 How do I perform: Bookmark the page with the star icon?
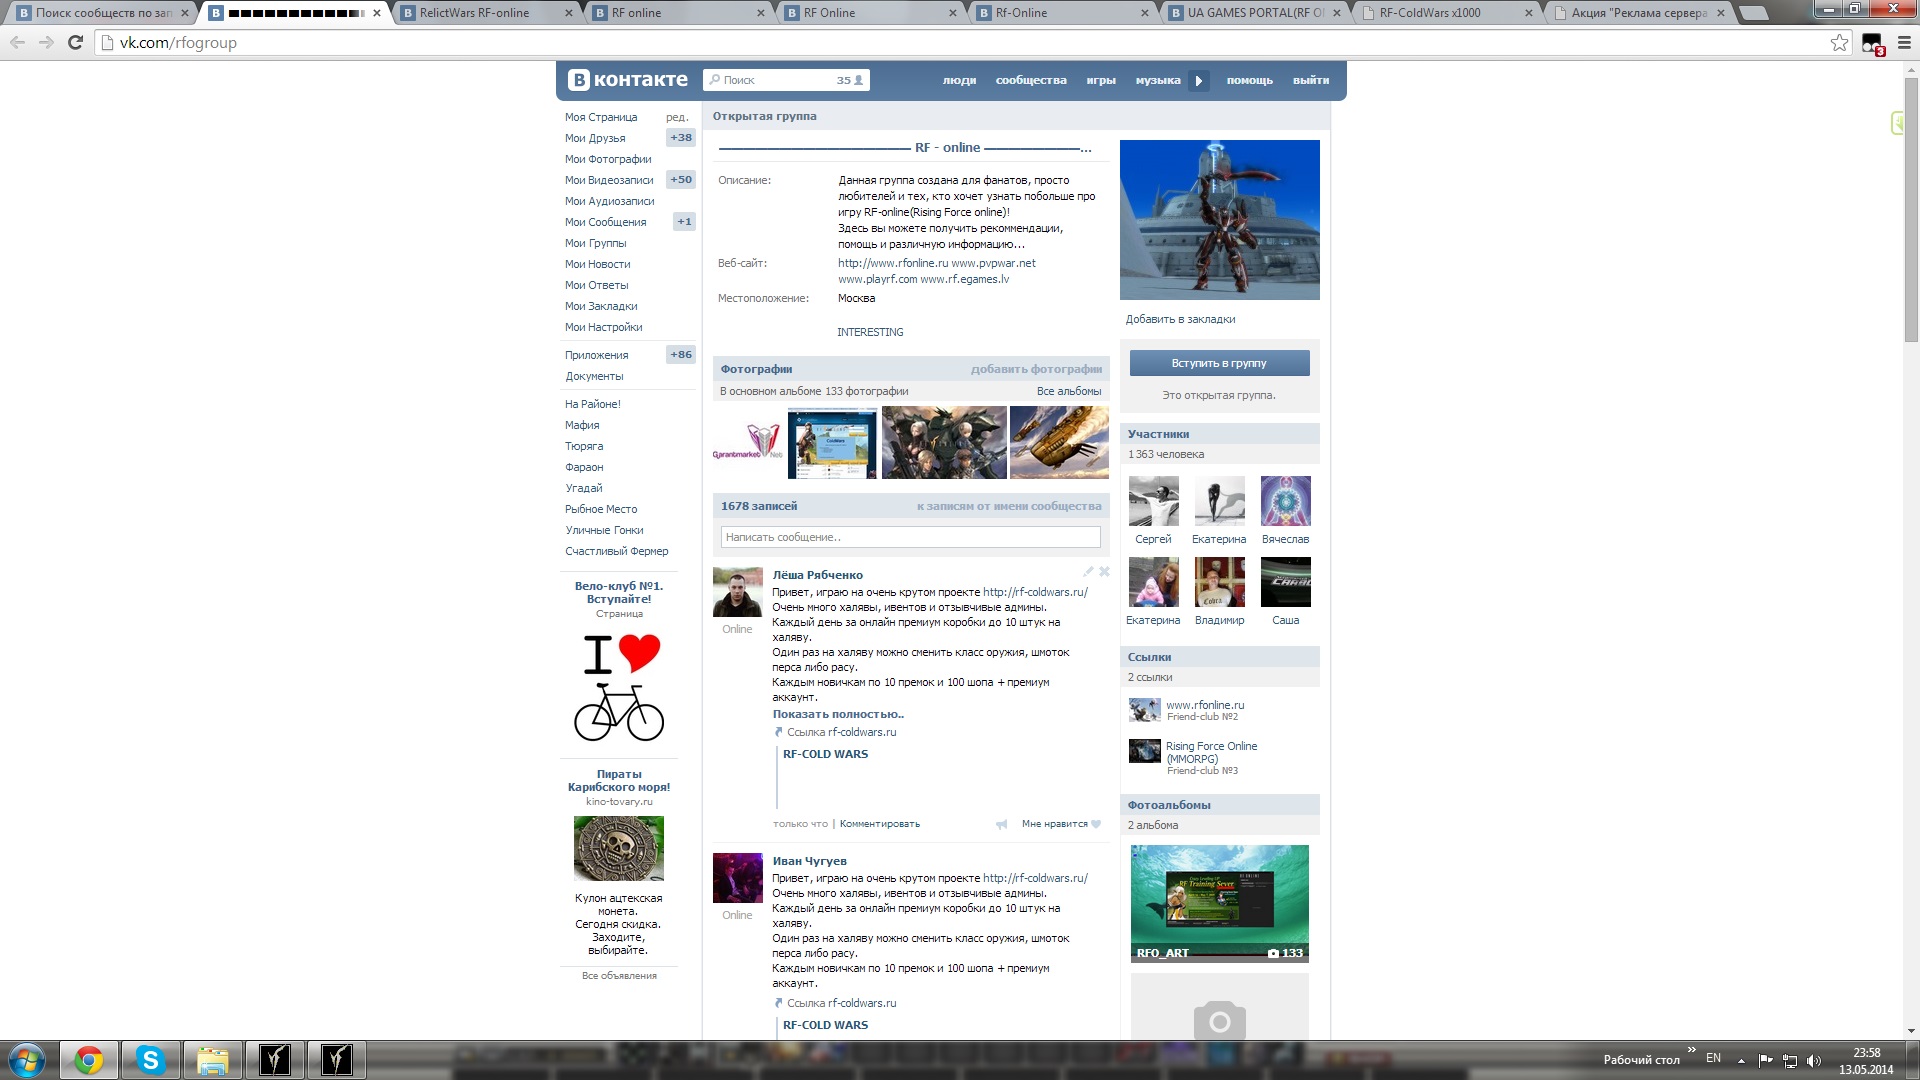(x=1839, y=43)
